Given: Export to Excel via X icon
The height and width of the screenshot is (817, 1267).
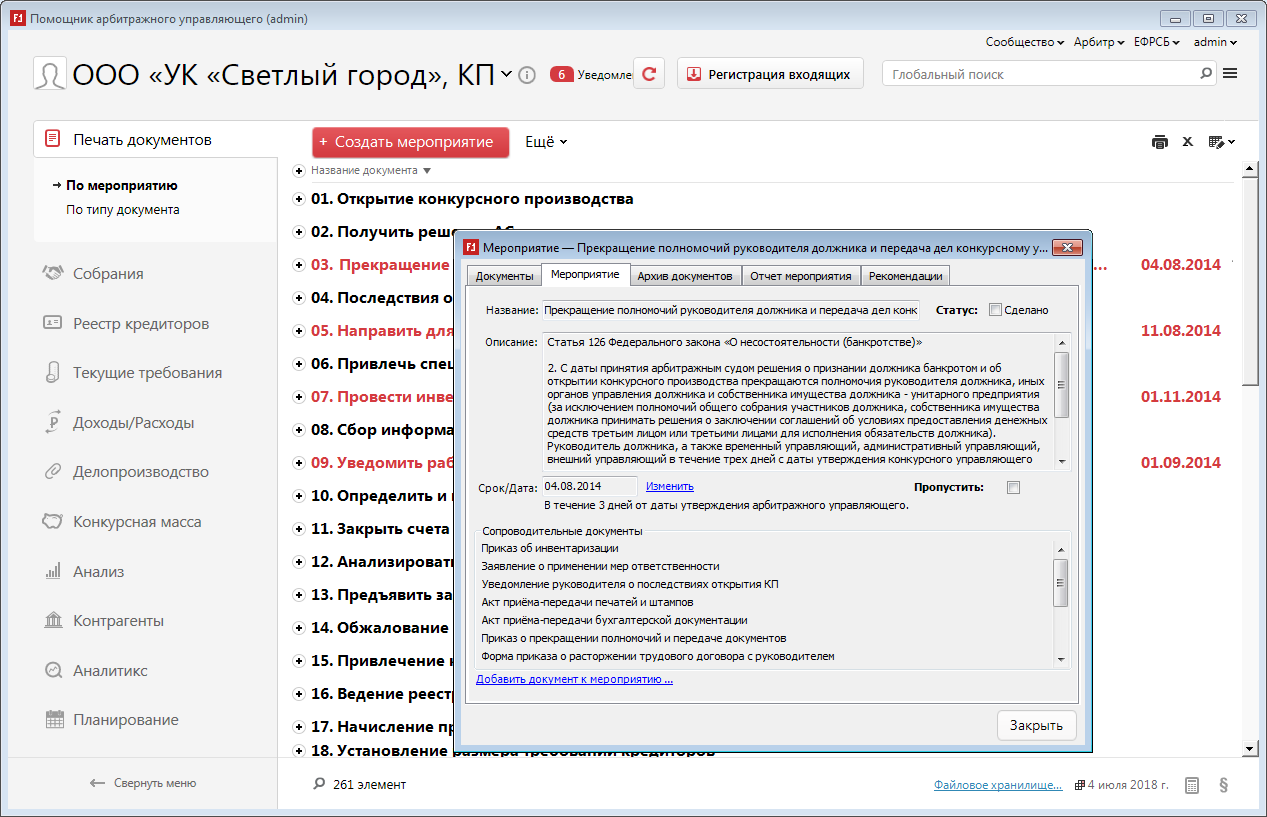Looking at the screenshot, I should [1188, 142].
